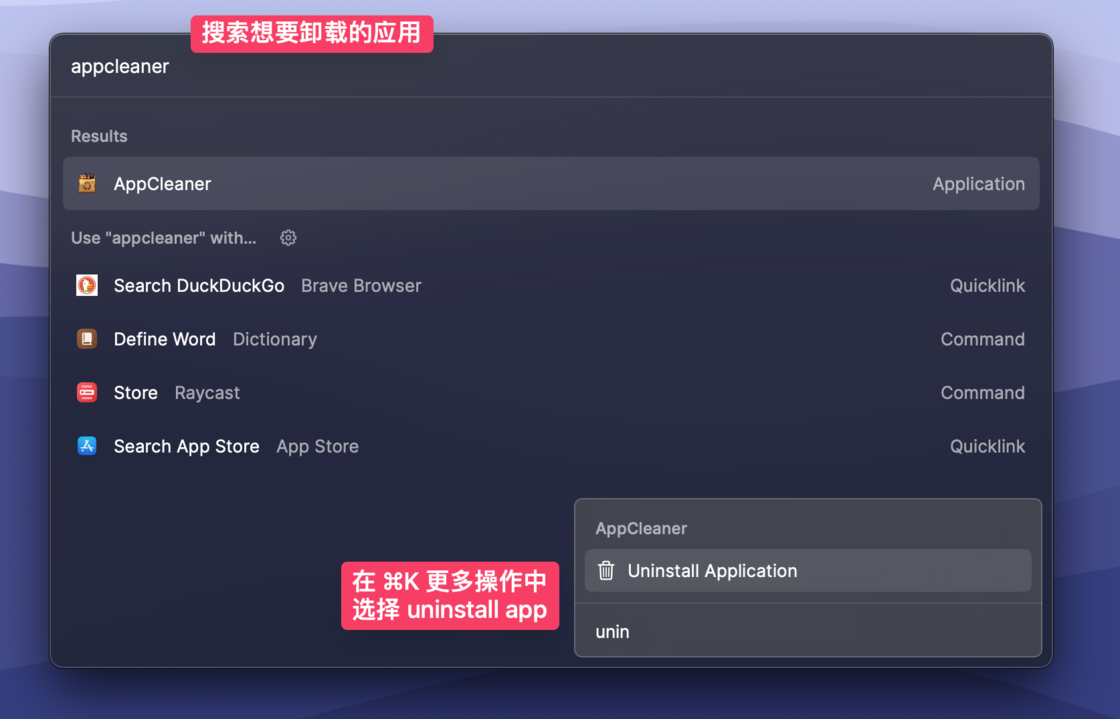The image size is (1120, 719).
Task: Select Search App Store quicklink label
Action: 186,446
